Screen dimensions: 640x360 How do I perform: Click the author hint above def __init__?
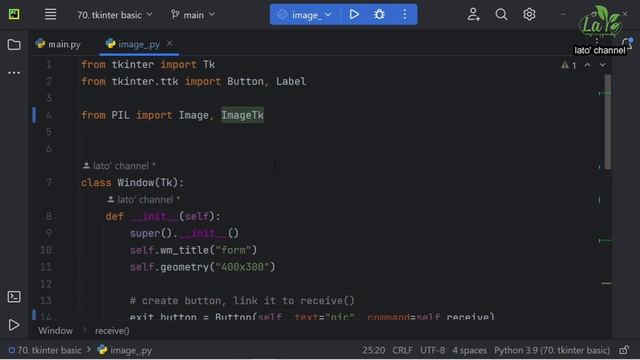pyautogui.click(x=144, y=200)
